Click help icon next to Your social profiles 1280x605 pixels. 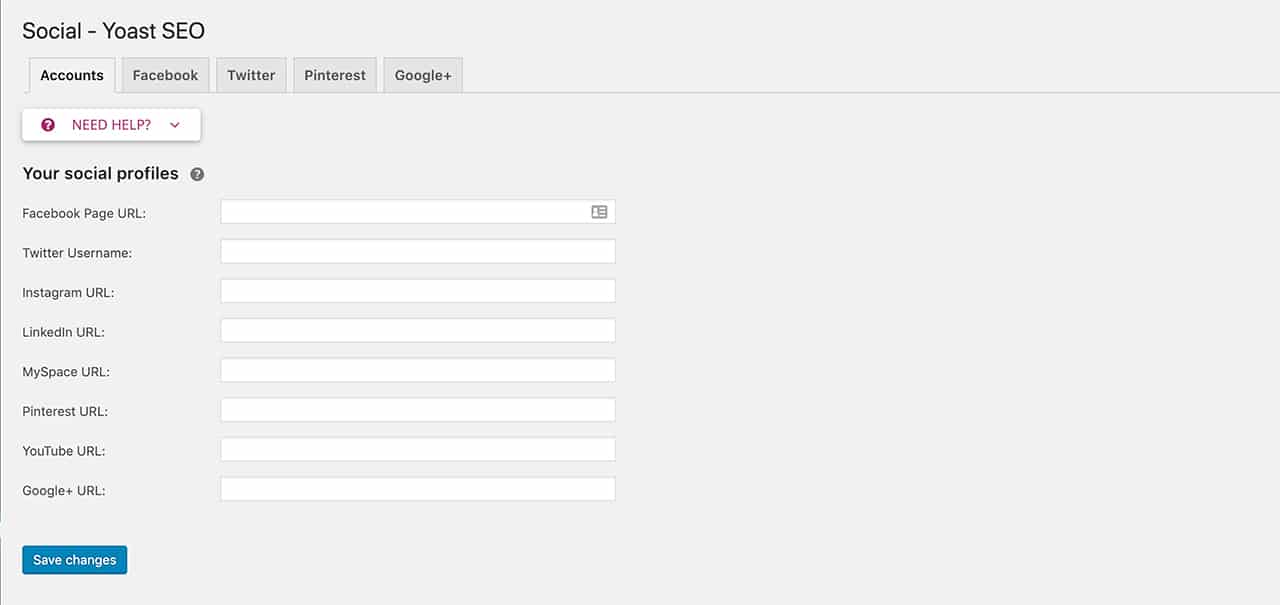tap(197, 174)
